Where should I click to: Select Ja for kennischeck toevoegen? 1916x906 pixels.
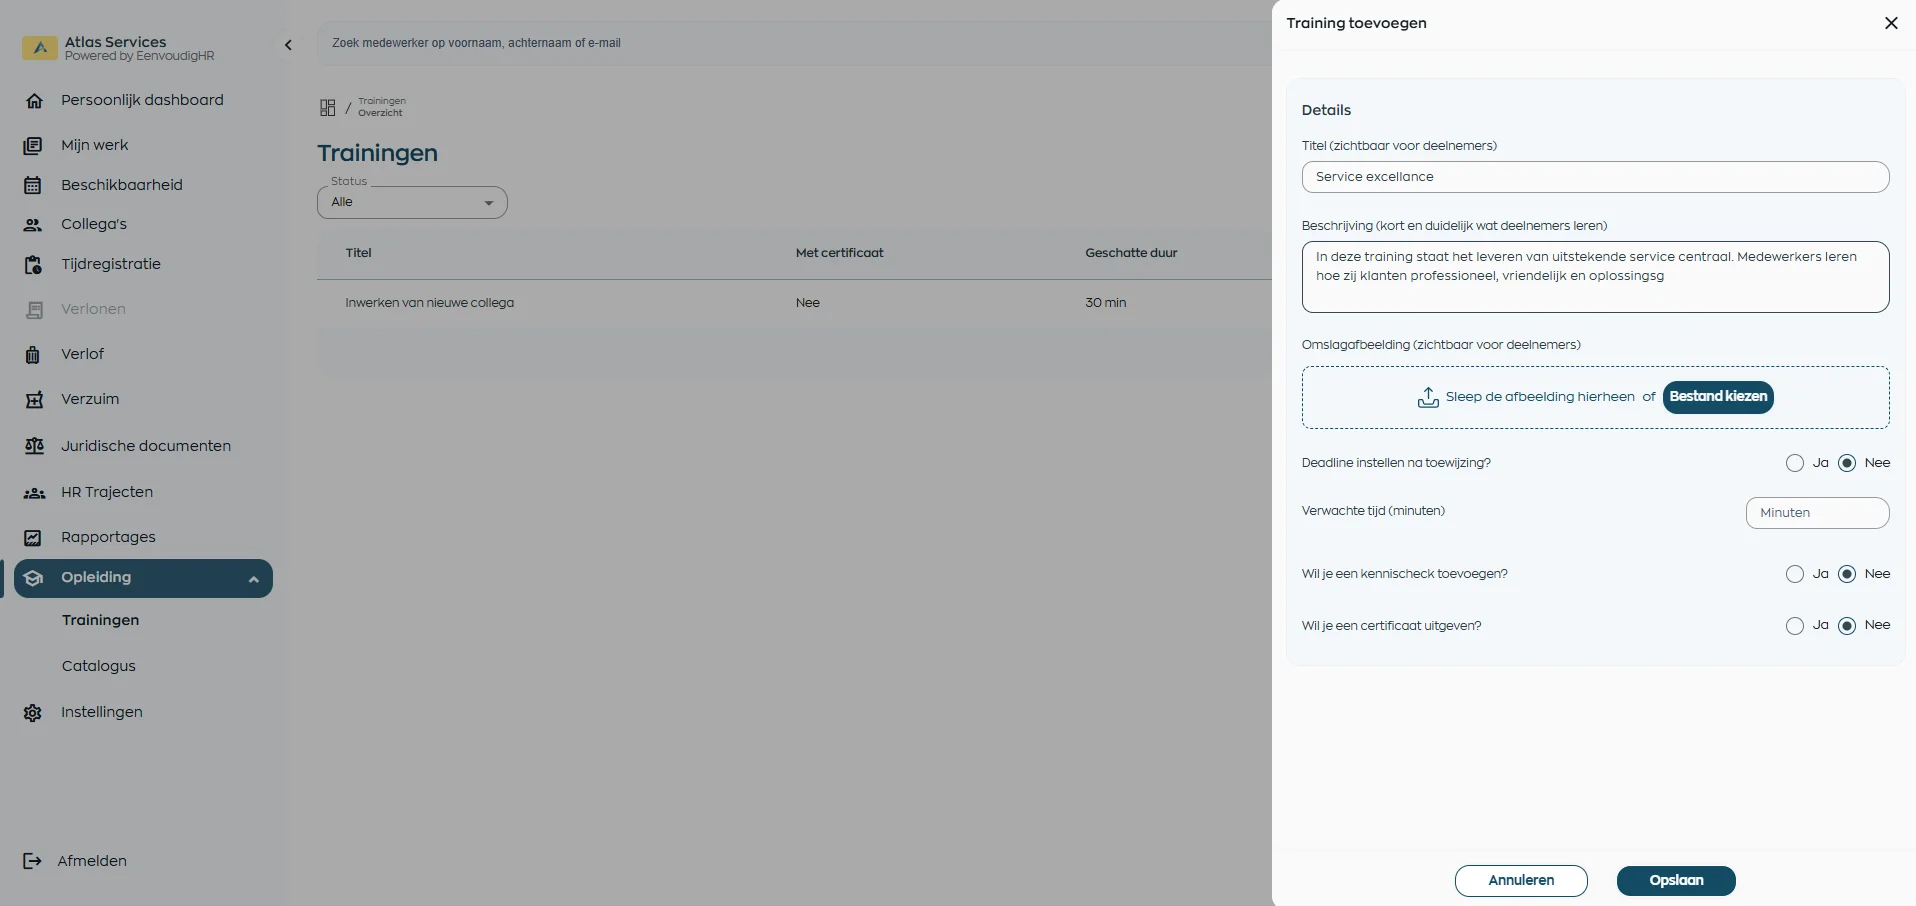click(x=1795, y=574)
